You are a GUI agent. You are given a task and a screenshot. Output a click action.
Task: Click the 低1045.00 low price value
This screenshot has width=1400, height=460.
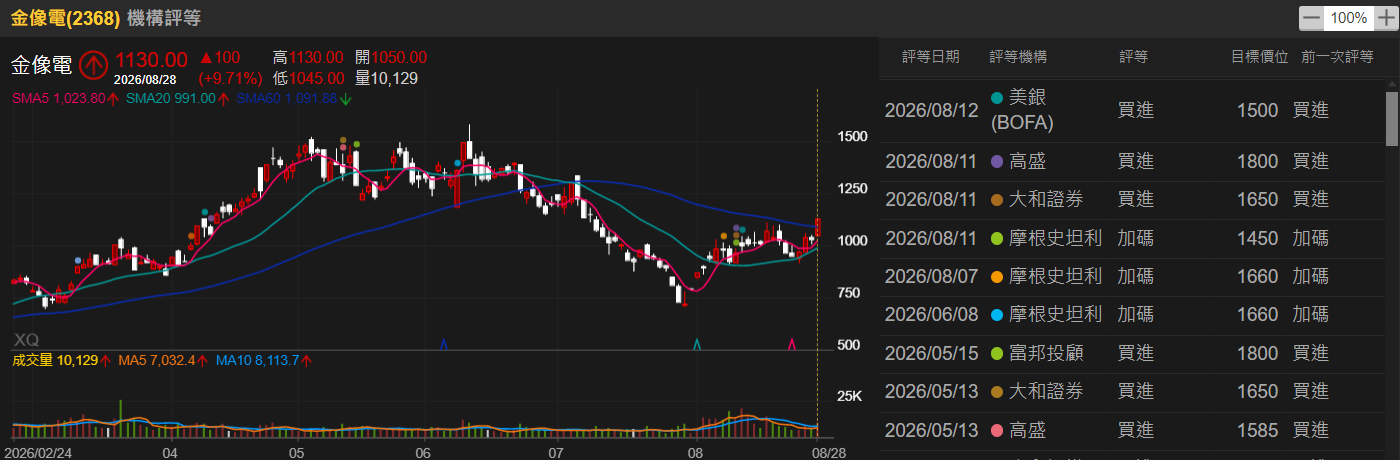coord(308,77)
